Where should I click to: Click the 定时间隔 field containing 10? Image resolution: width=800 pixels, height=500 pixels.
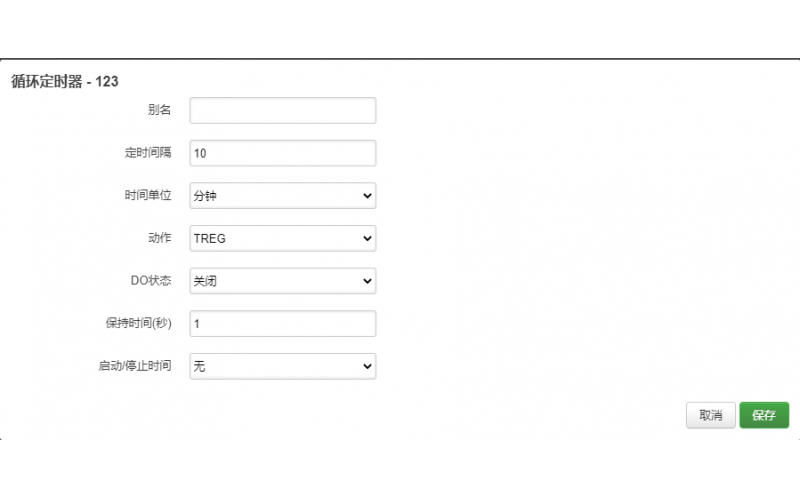click(282, 153)
